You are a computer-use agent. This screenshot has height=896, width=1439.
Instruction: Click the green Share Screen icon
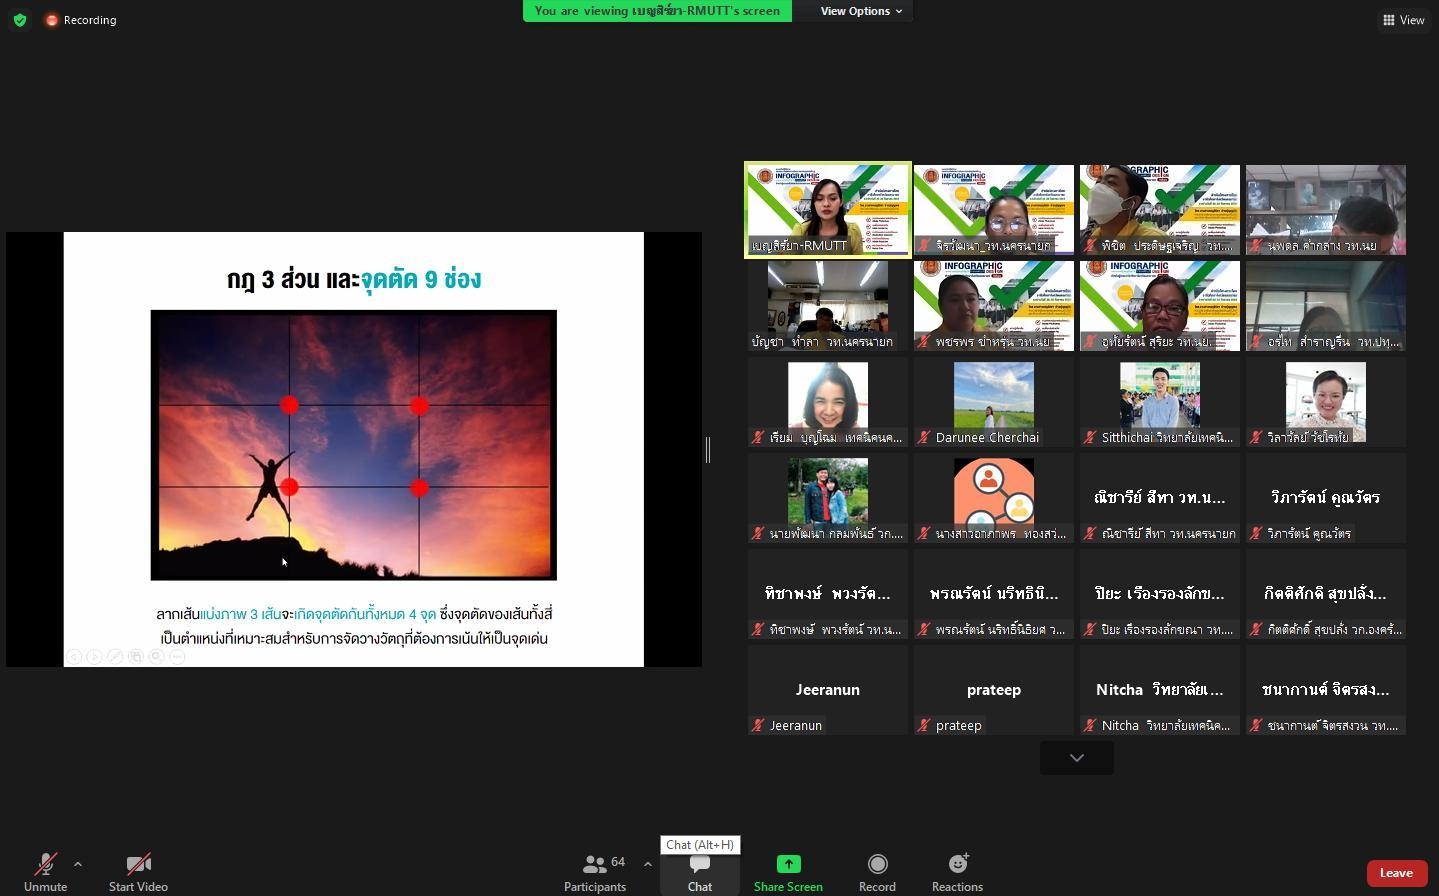coord(788,864)
